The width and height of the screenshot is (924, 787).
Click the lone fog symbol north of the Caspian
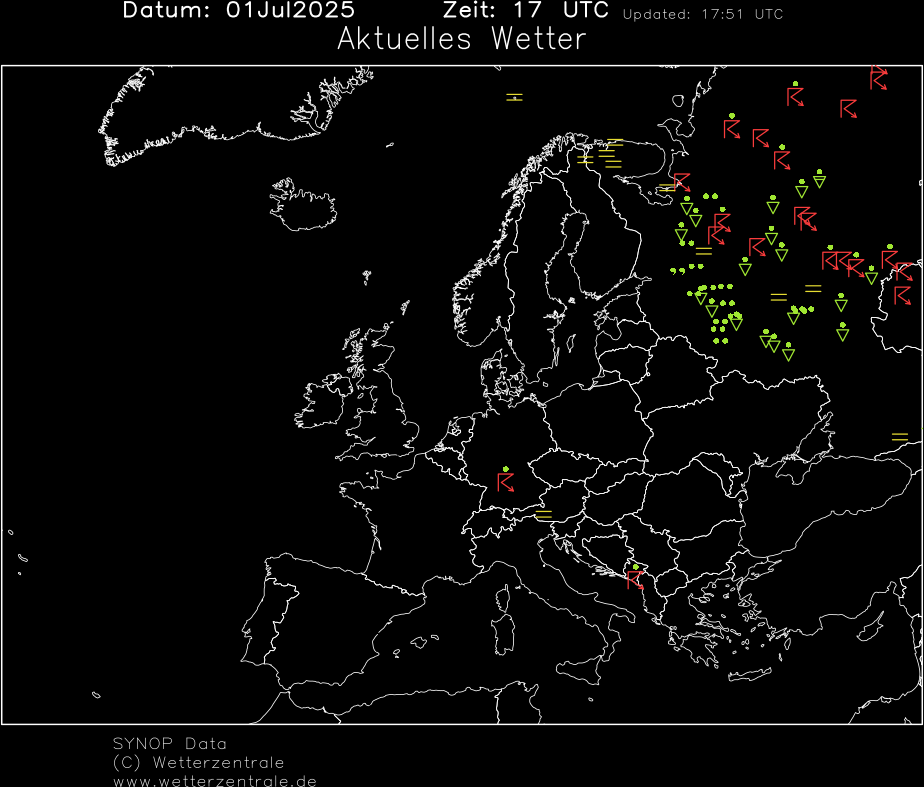coord(900,437)
